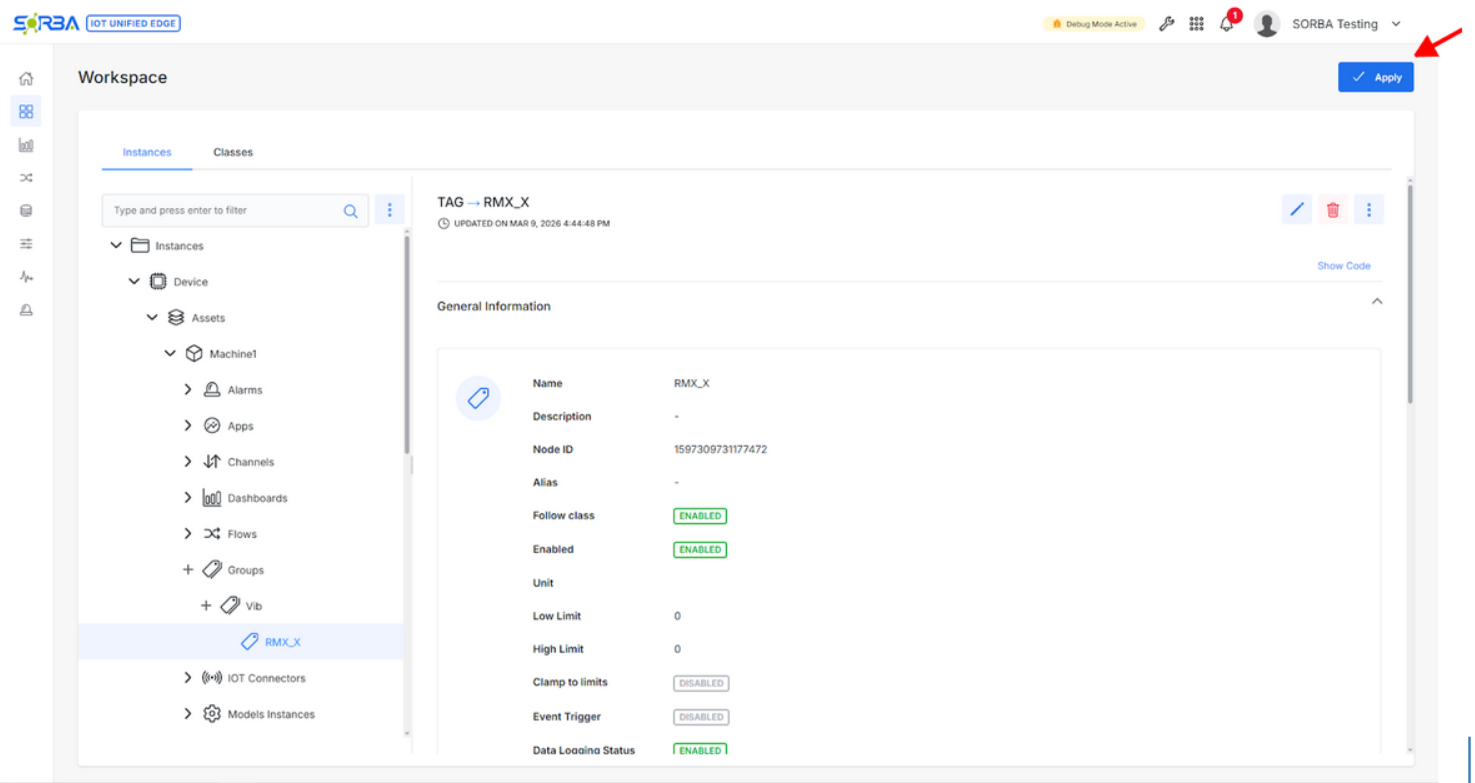This screenshot has width=1475, height=783.
Task: Click the pencil edit tag button
Action: (1297, 209)
